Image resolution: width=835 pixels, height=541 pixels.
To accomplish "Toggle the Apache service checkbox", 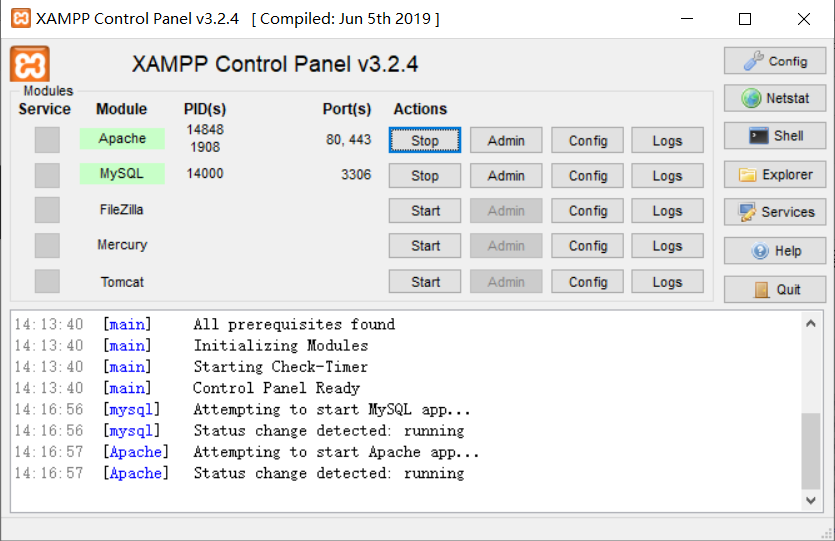I will [x=47, y=140].
